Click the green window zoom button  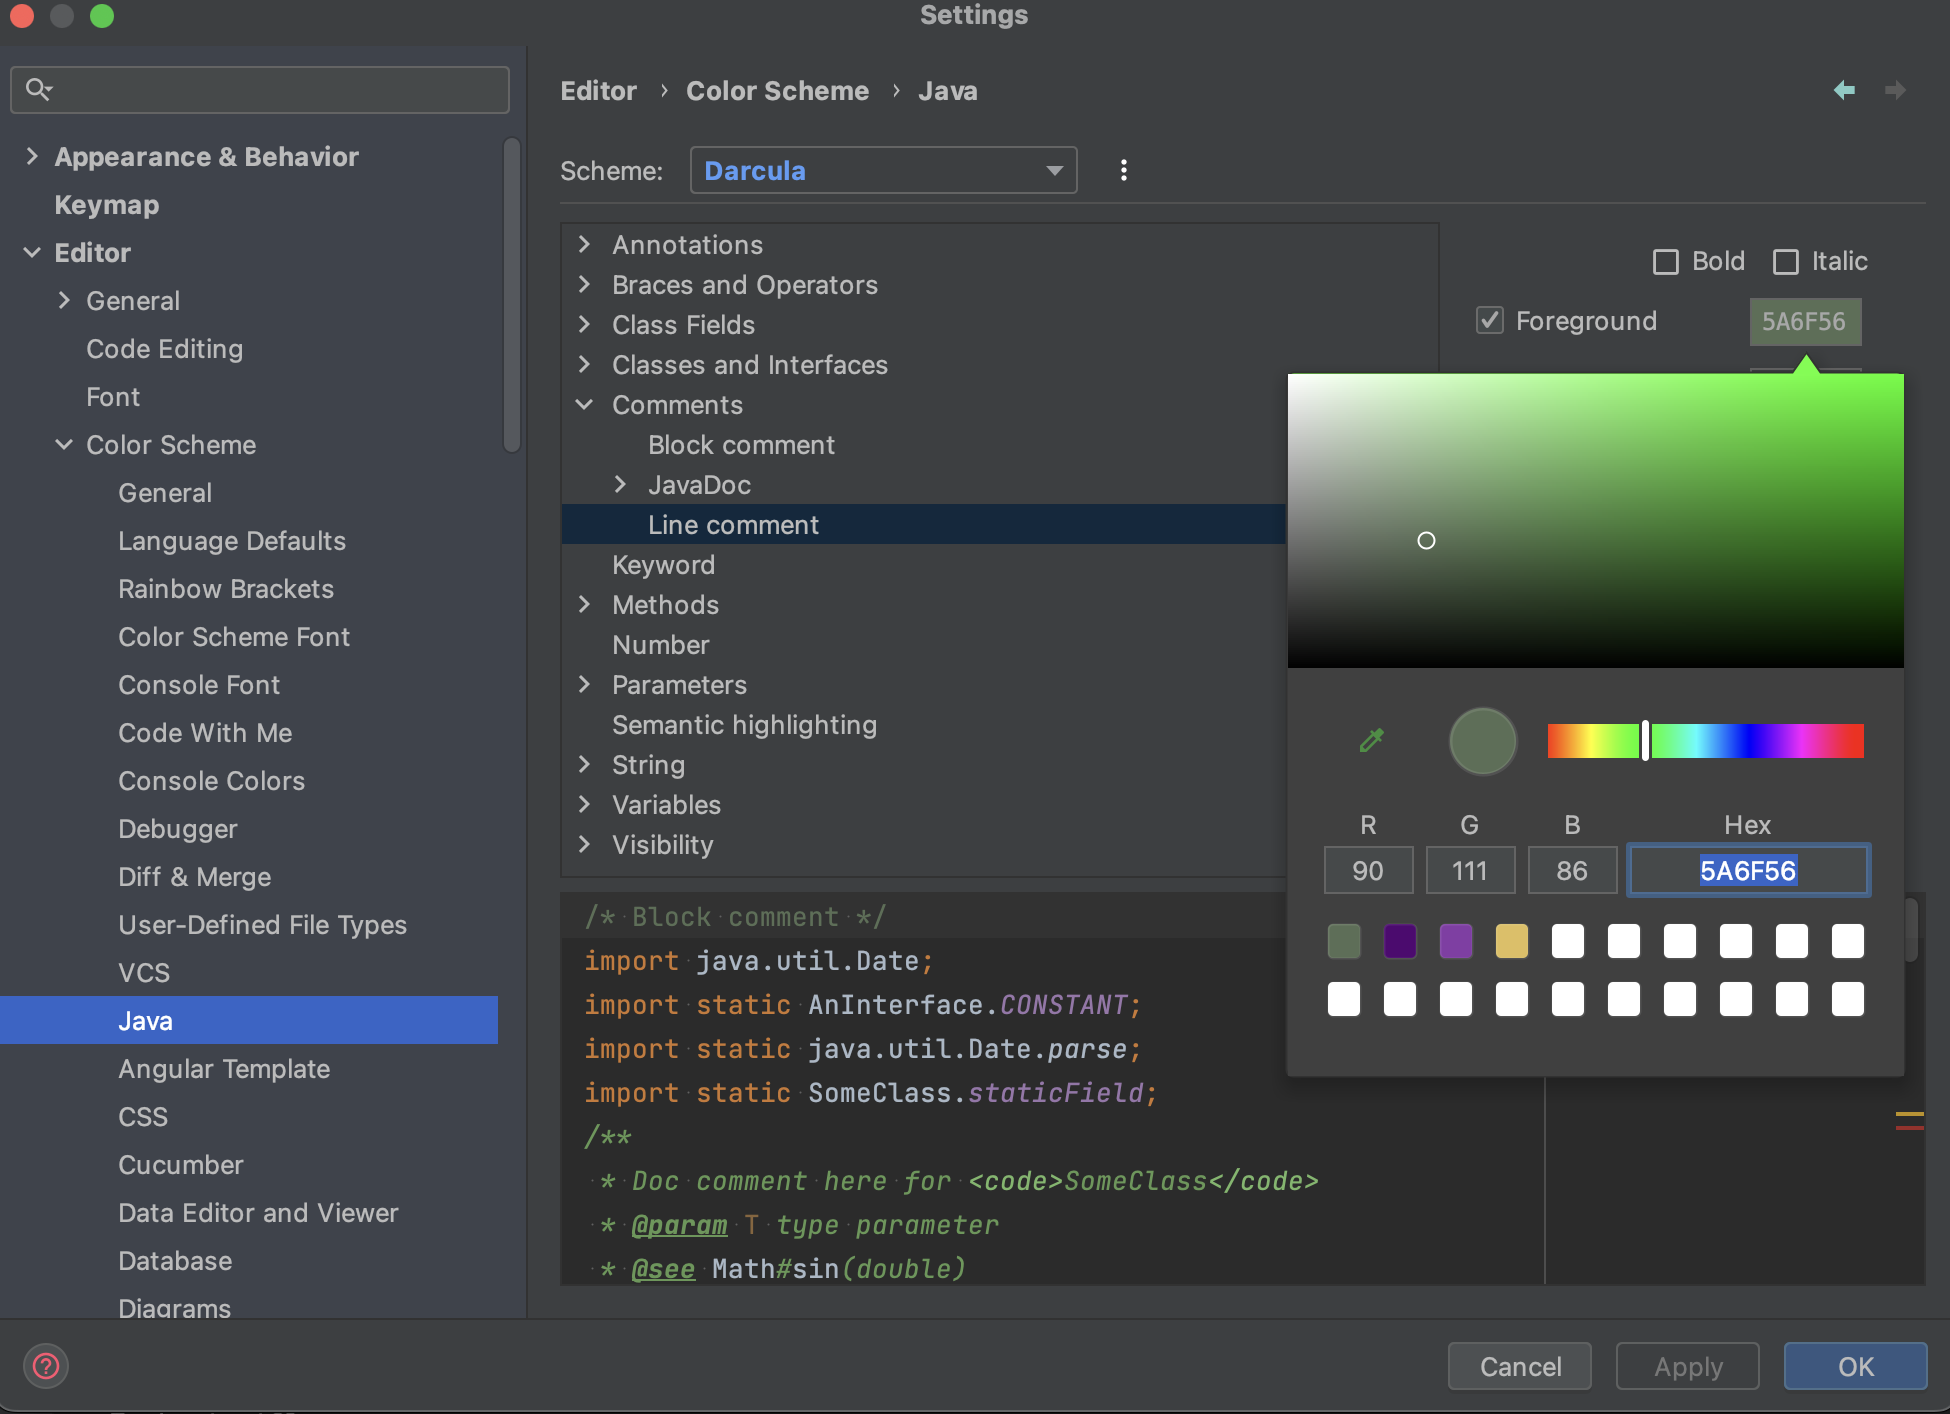point(102,16)
